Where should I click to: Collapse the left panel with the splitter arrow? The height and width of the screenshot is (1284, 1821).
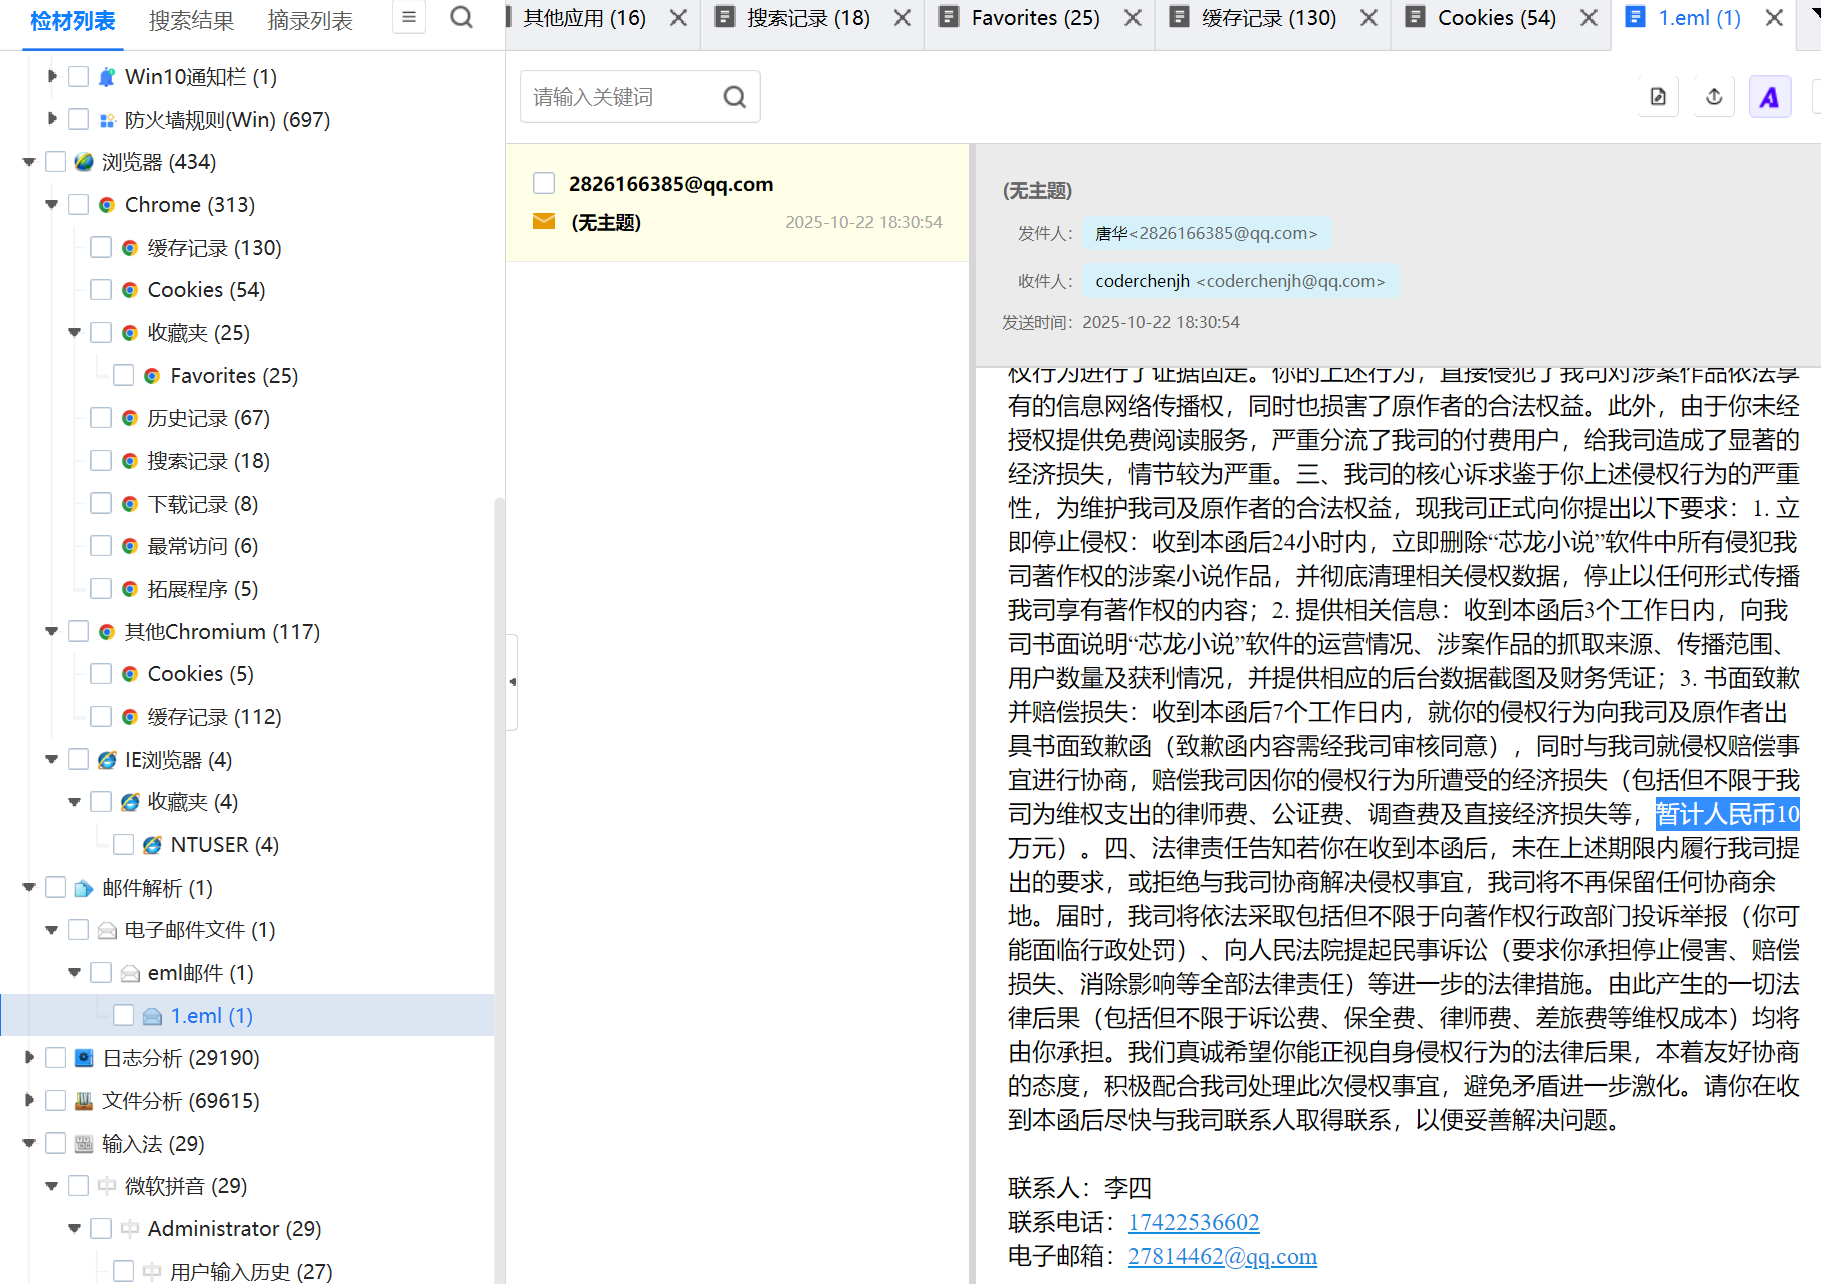pos(512,682)
